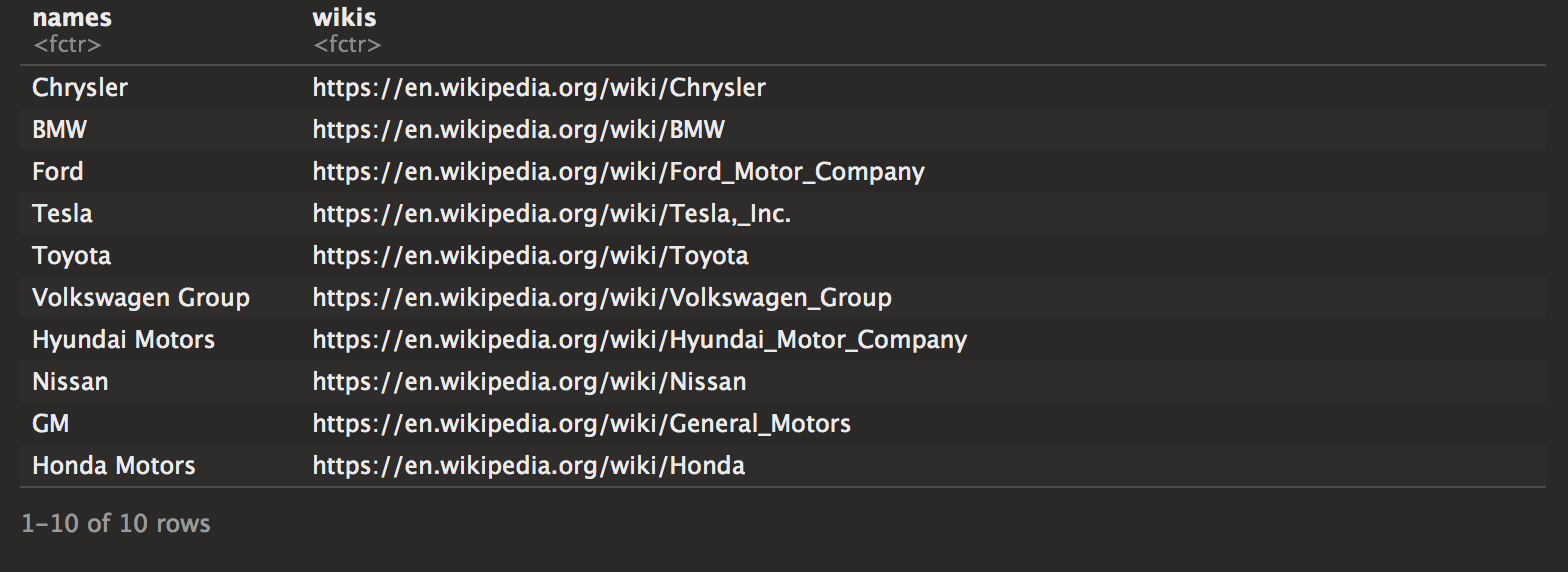Viewport: 1568px width, 572px height.
Task: Click the Toyota name cell
Action: click(71, 256)
